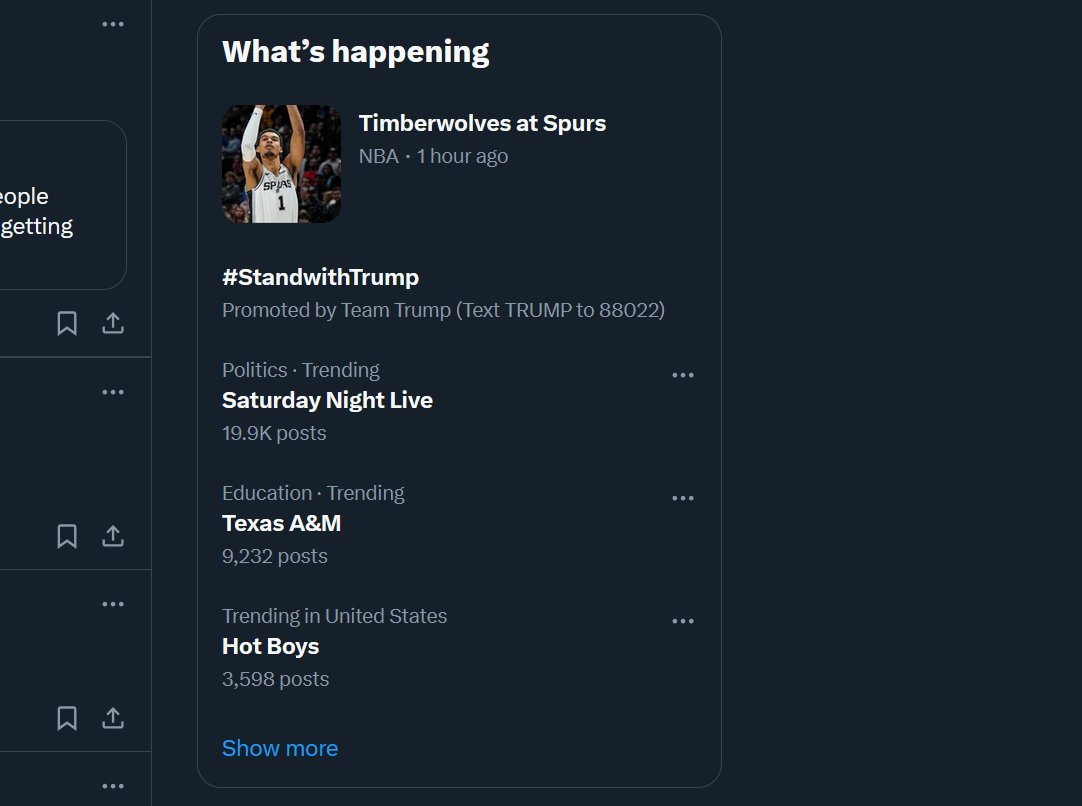Open post ellipsis menu beside Trending in United States
The image size is (1082, 806).
[x=113, y=604]
